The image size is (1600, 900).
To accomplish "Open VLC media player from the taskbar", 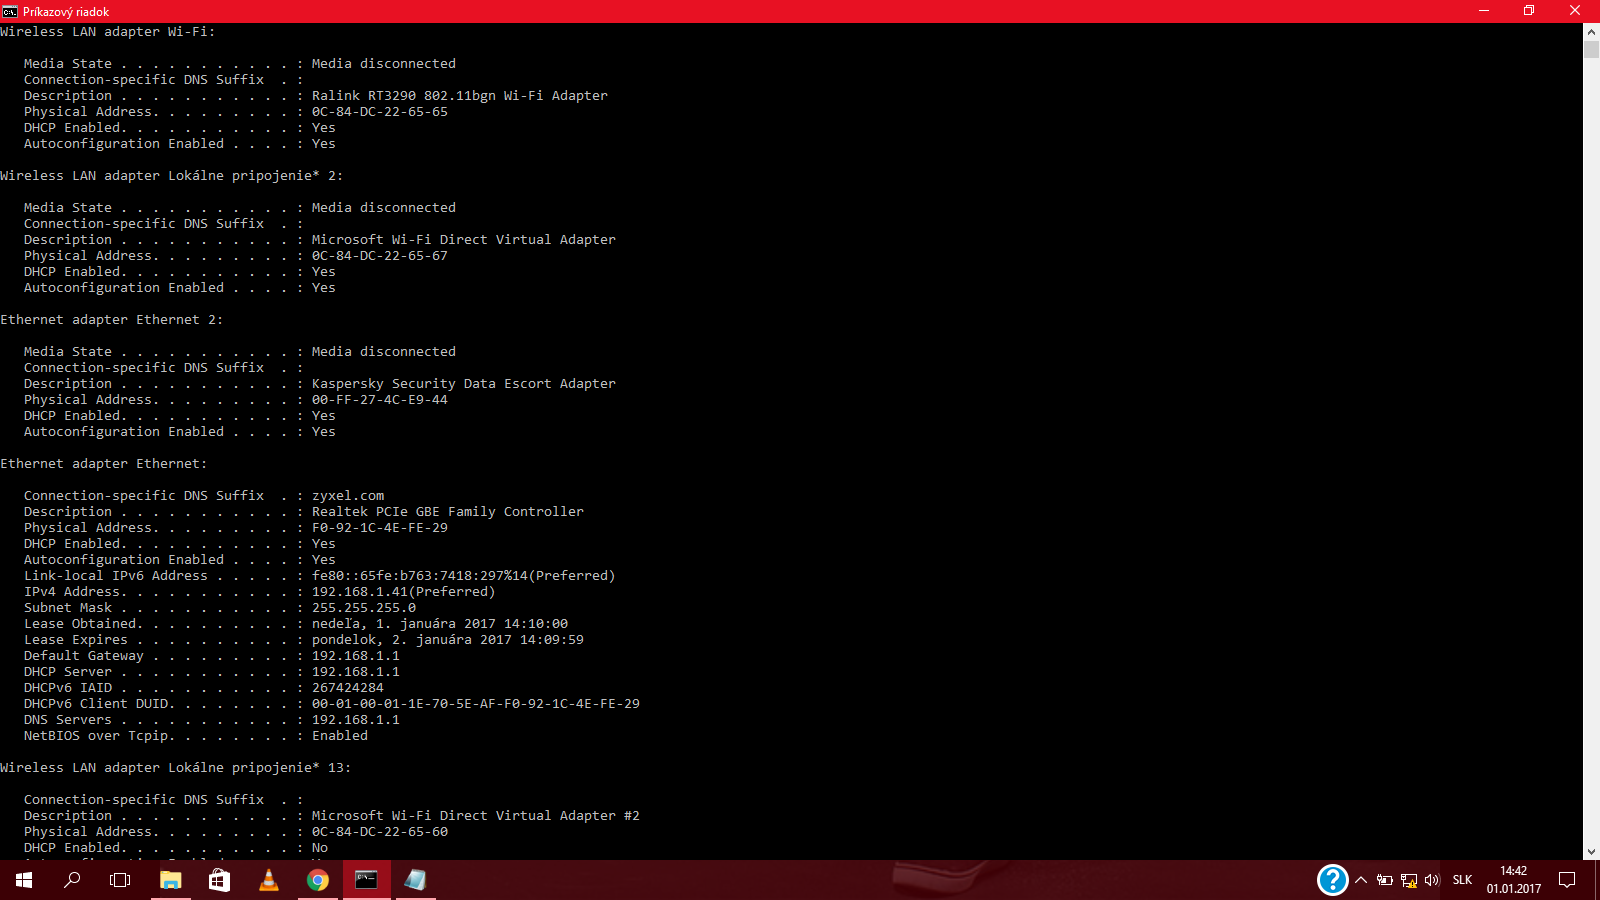I will tap(268, 880).
